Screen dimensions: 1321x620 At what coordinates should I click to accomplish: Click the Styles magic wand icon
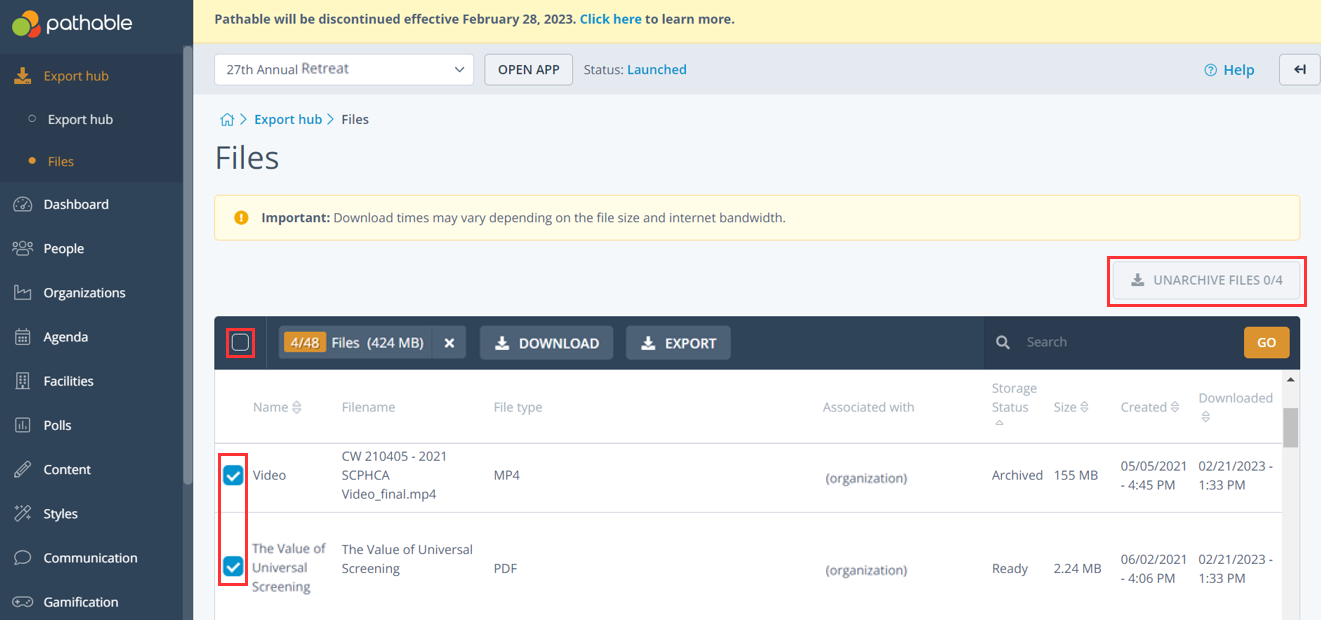tap(23, 513)
